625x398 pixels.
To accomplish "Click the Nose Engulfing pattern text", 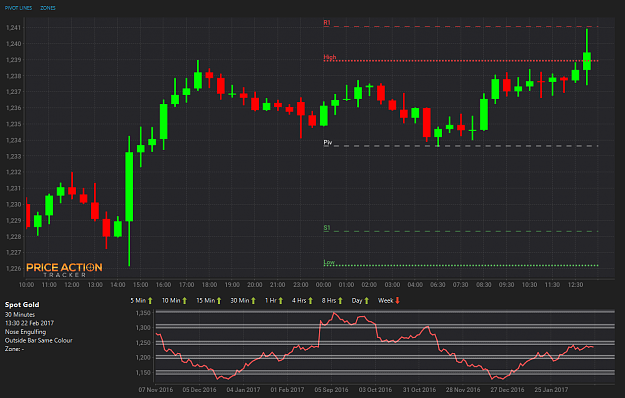I will [x=25, y=332].
